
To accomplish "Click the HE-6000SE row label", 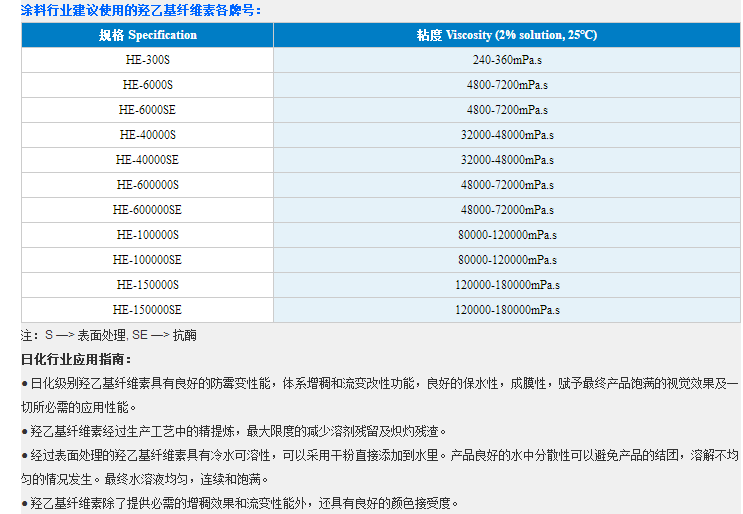I will pyautogui.click(x=148, y=110).
